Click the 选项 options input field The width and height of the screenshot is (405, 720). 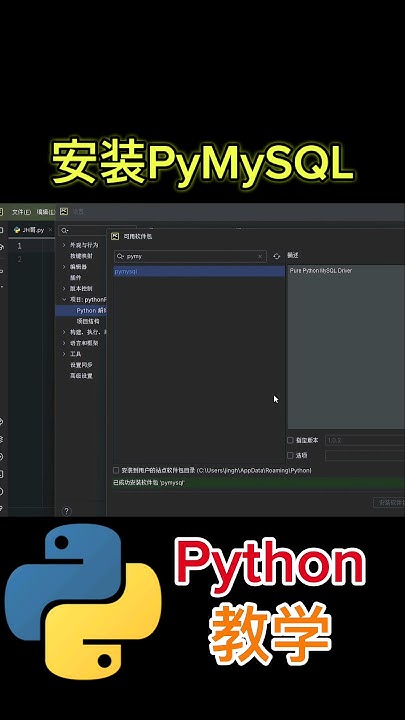365,456
